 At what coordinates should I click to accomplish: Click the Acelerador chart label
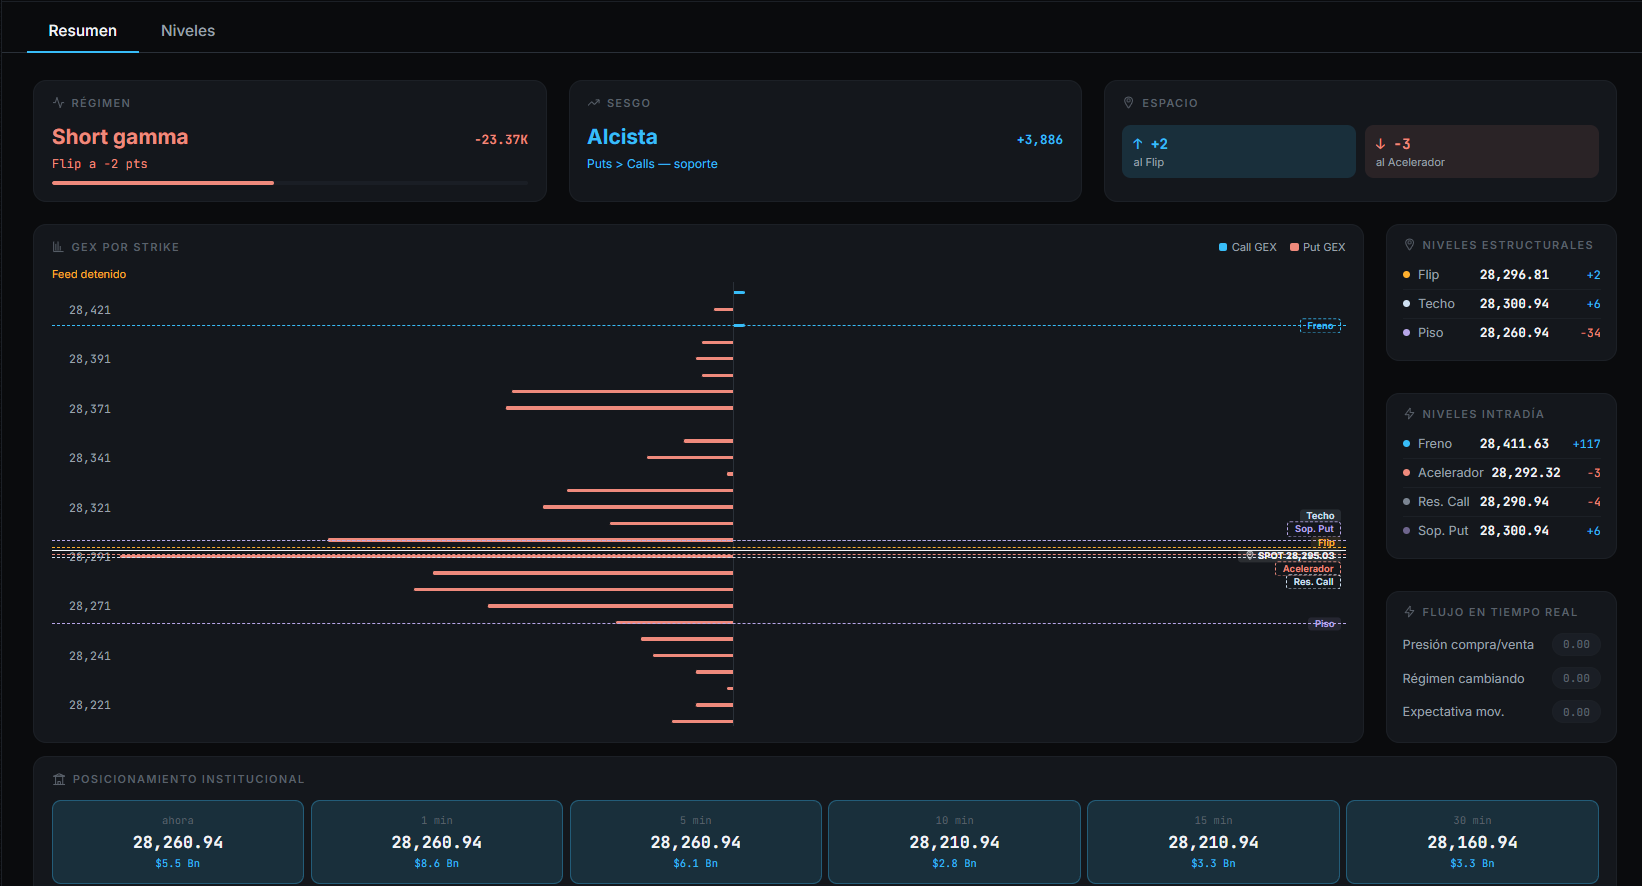pyautogui.click(x=1308, y=569)
